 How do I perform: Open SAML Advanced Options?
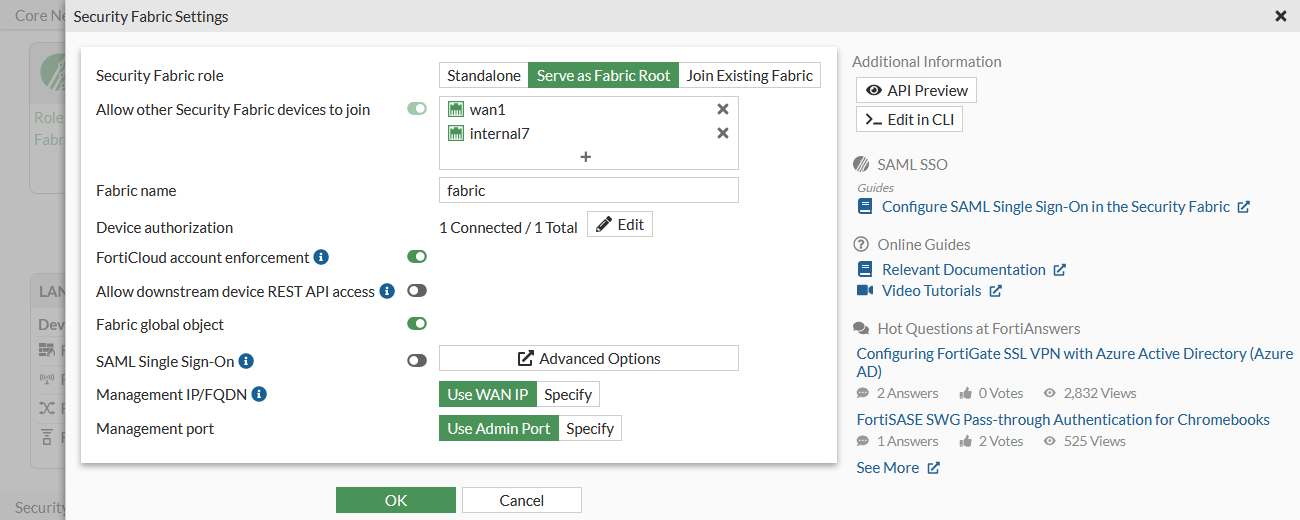point(589,359)
